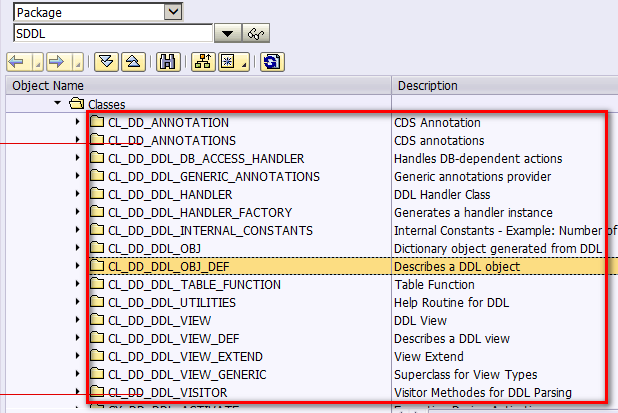This screenshot has height=413, width=618.
Task: Open the forward navigation history dropdown
Action: tap(78, 62)
